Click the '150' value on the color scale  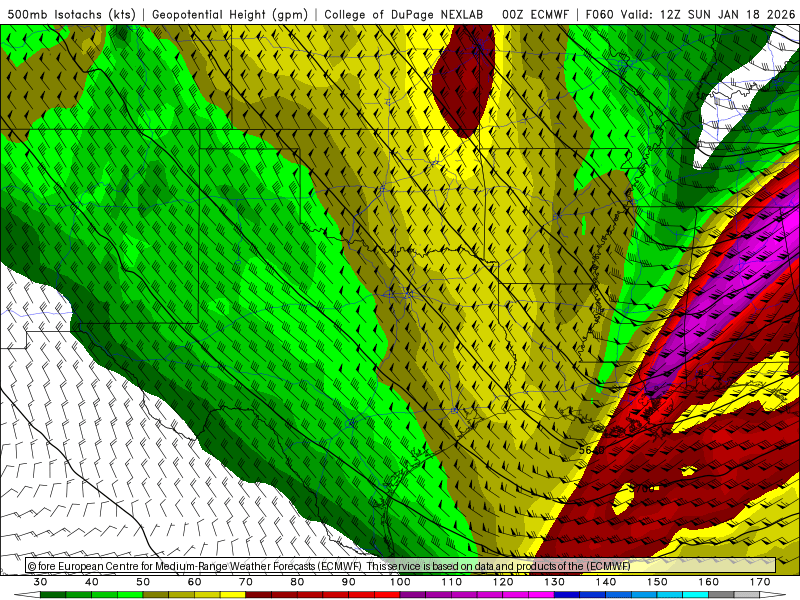tap(657, 582)
